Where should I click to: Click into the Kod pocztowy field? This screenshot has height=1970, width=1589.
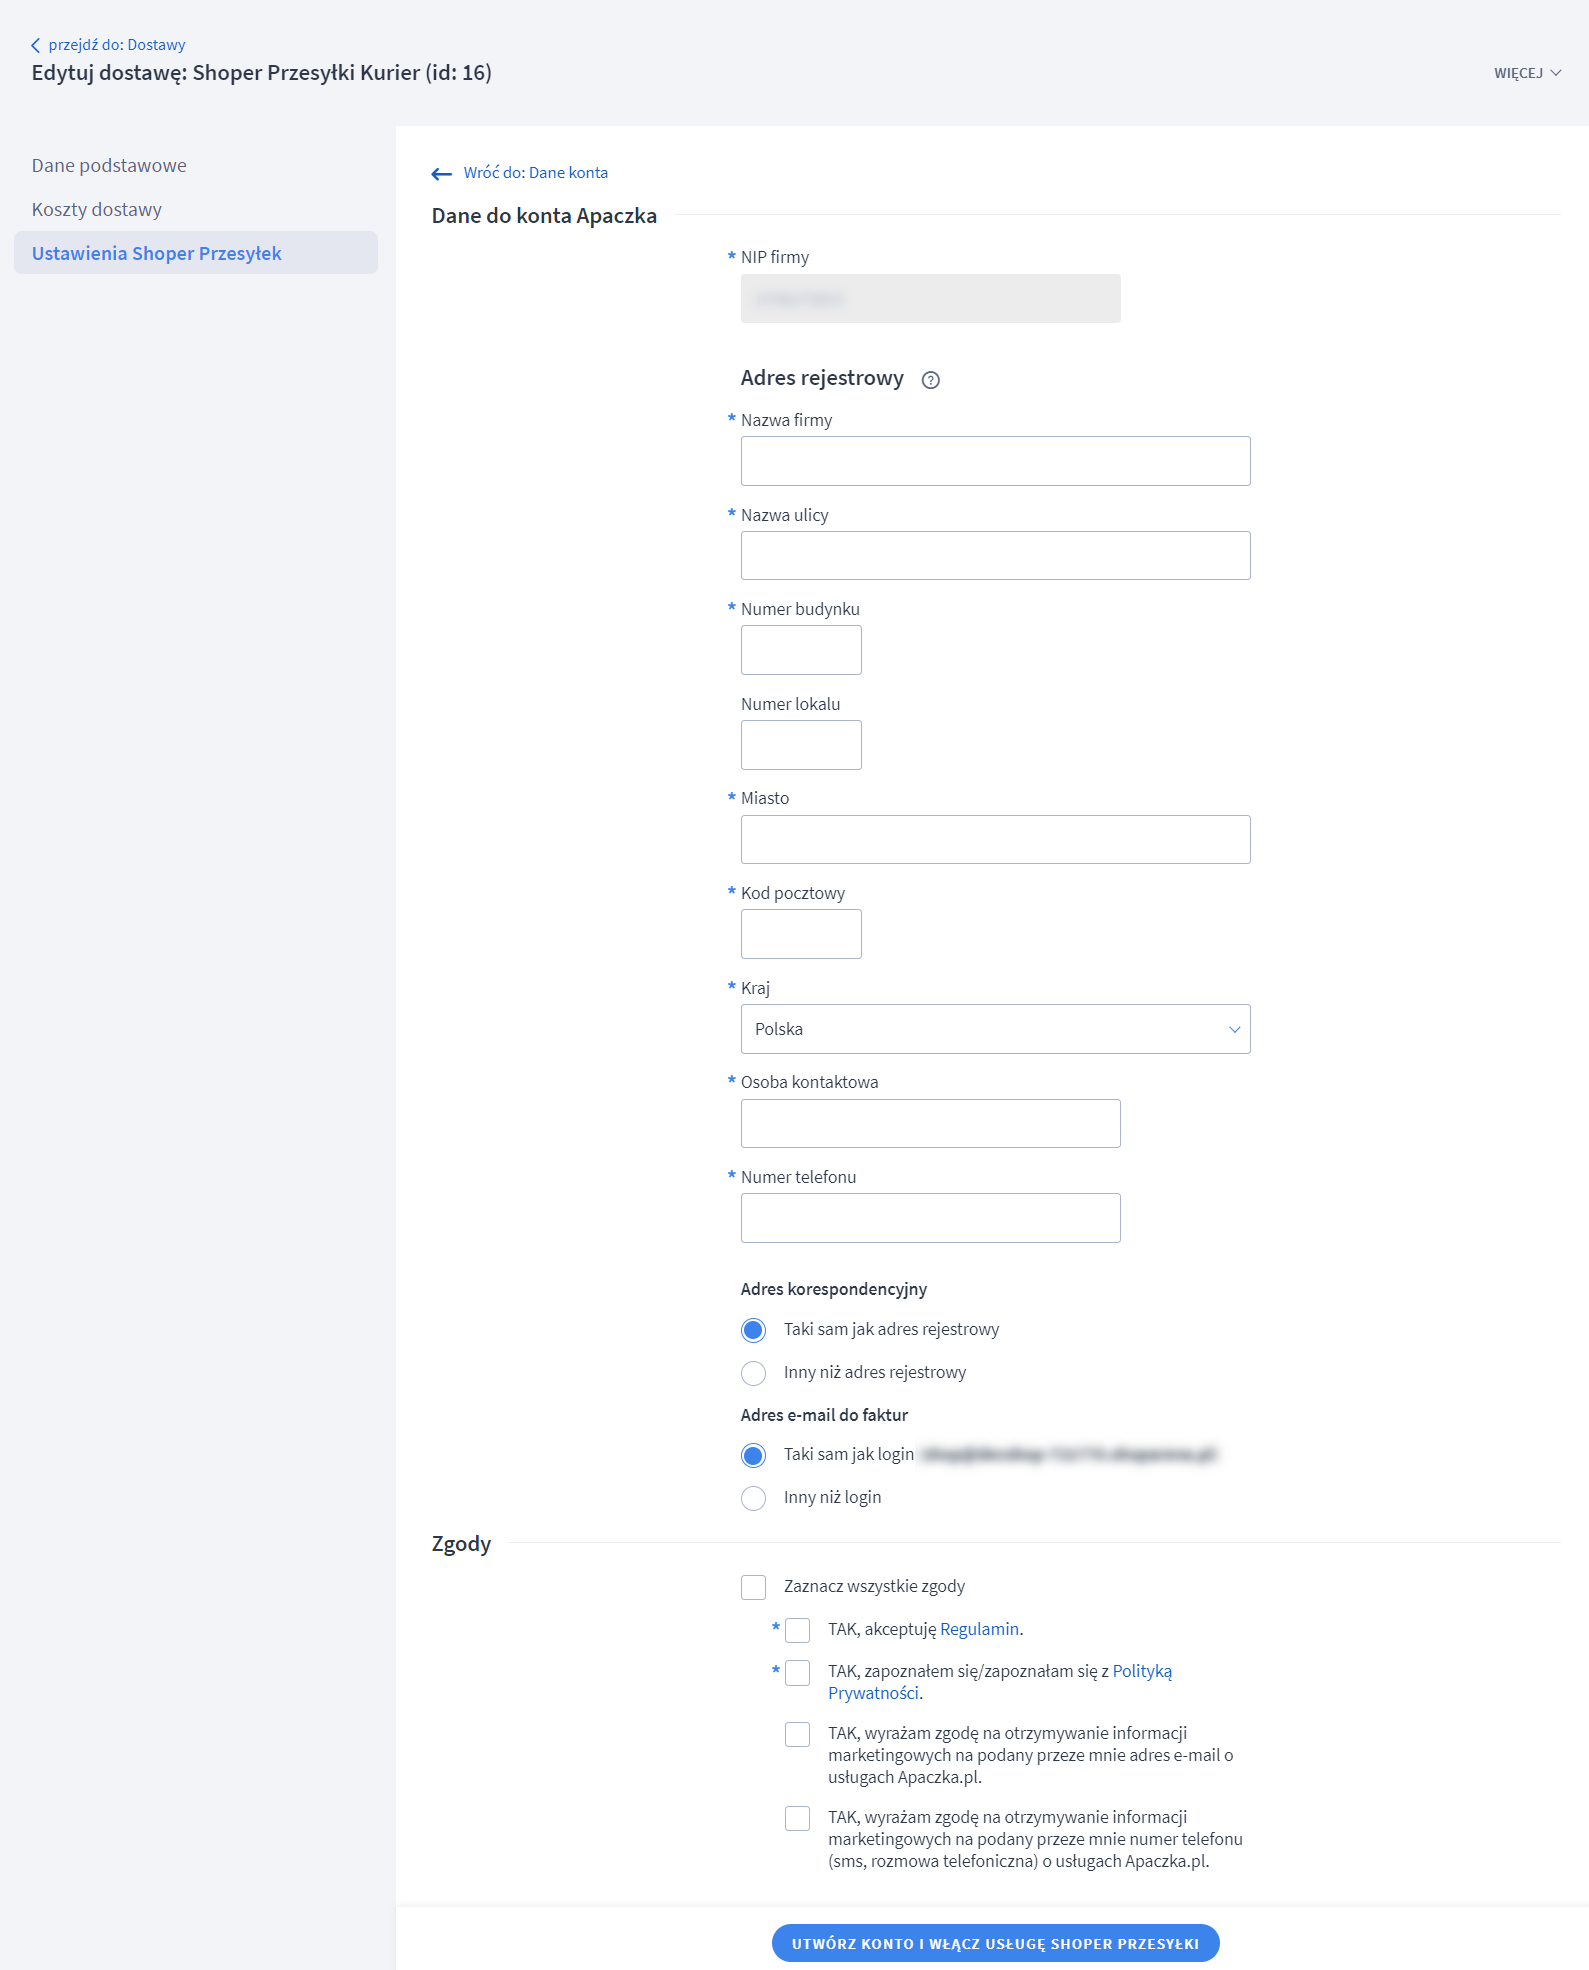point(801,934)
